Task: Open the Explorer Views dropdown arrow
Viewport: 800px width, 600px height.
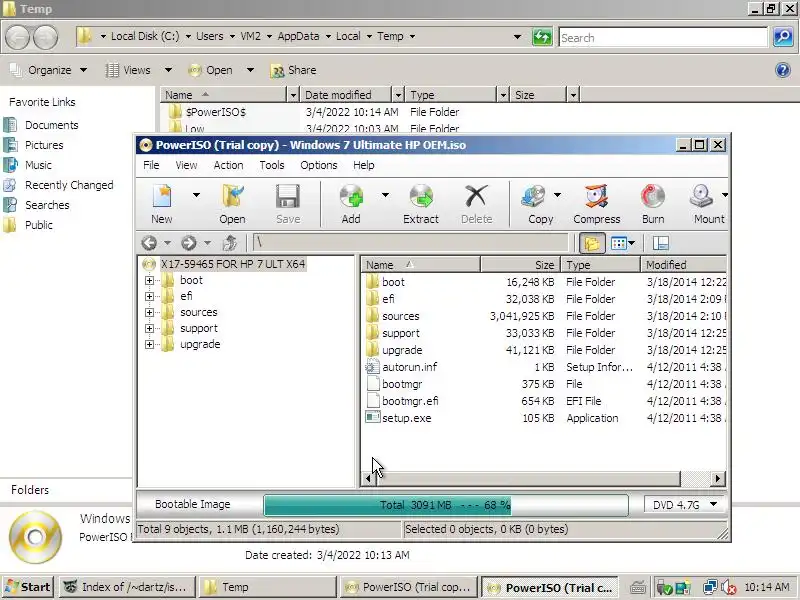Action: point(168,70)
